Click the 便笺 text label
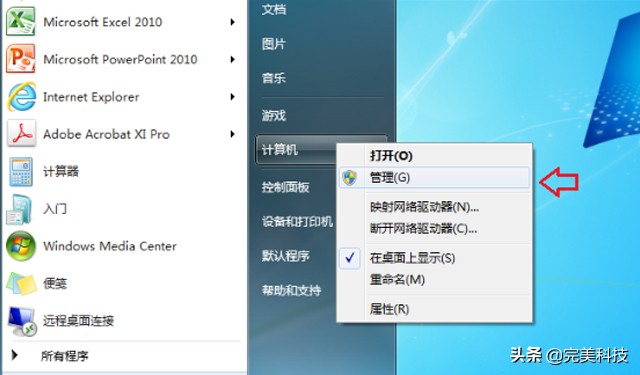Image resolution: width=640 pixels, height=375 pixels. pyautogui.click(x=55, y=283)
